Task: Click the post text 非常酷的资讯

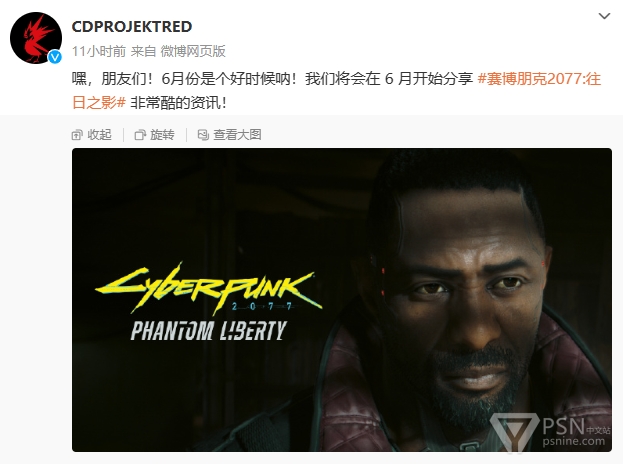Action: coord(178,103)
